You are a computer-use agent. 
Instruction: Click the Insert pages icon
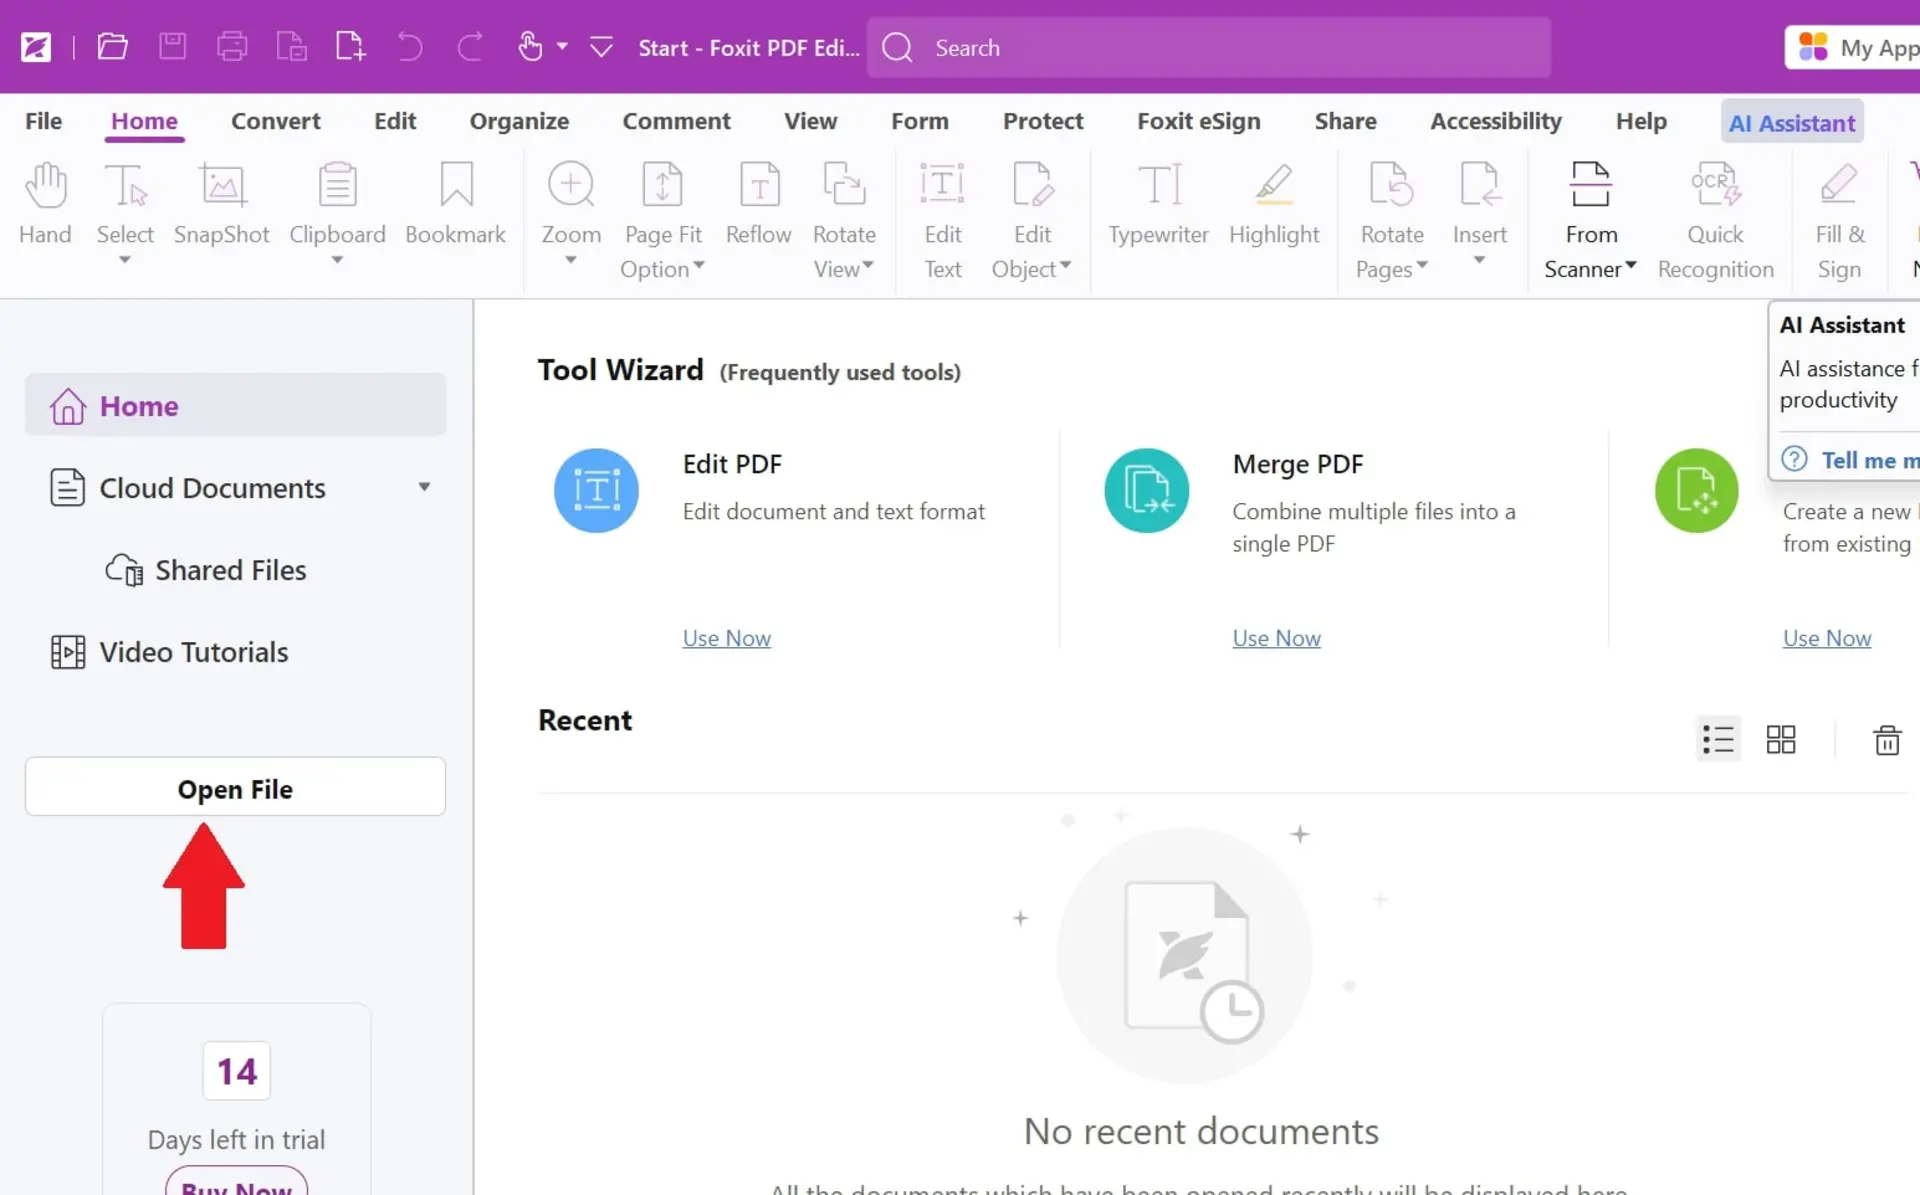pos(1479,185)
